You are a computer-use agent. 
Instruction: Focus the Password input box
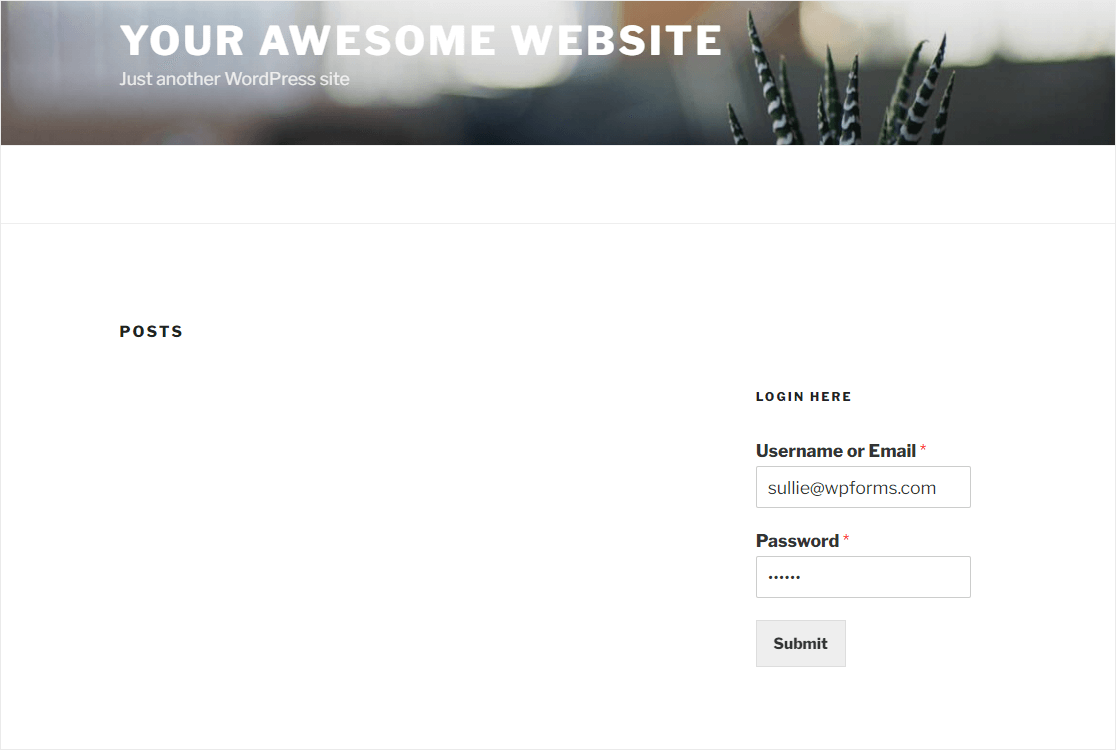[863, 577]
